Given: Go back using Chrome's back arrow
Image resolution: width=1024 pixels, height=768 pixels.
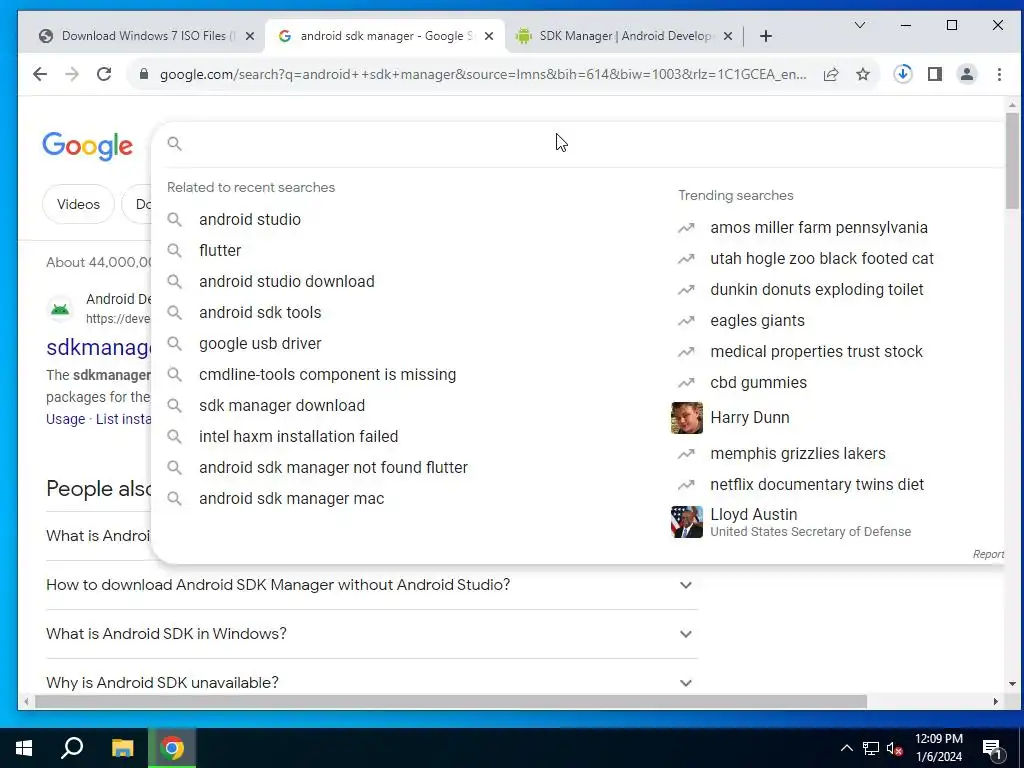Looking at the screenshot, I should 40,74.
